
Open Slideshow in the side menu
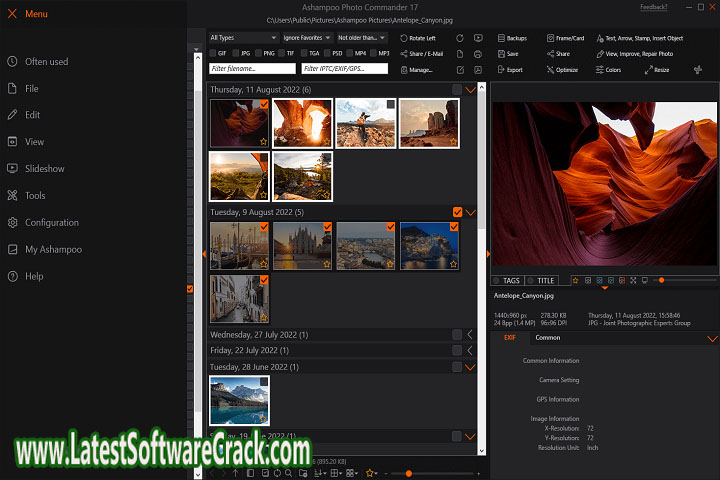pos(44,169)
